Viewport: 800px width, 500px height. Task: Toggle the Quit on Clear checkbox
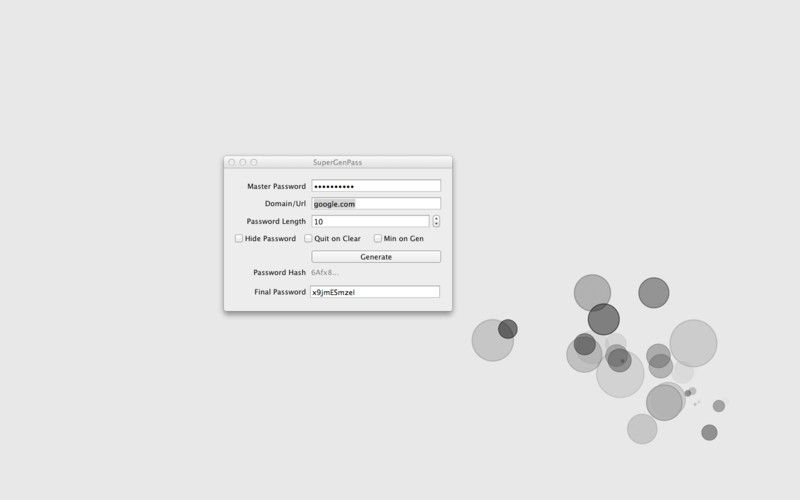click(308, 238)
